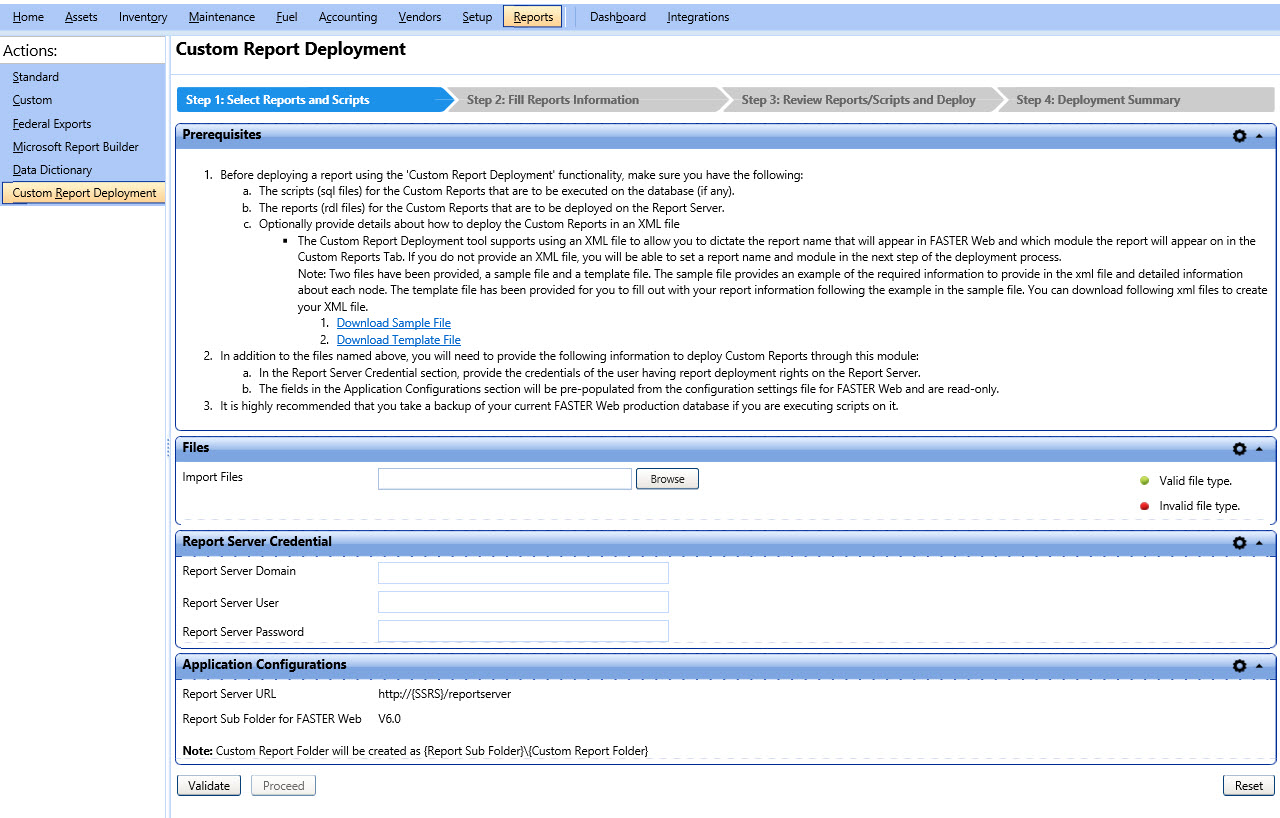The width and height of the screenshot is (1280, 818).
Task: Click the 'V6.0' sub folder value
Action: [389, 719]
